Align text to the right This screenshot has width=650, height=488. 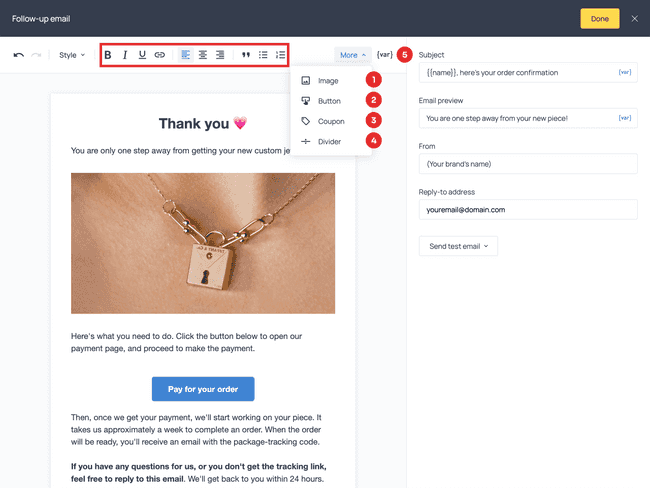220,55
